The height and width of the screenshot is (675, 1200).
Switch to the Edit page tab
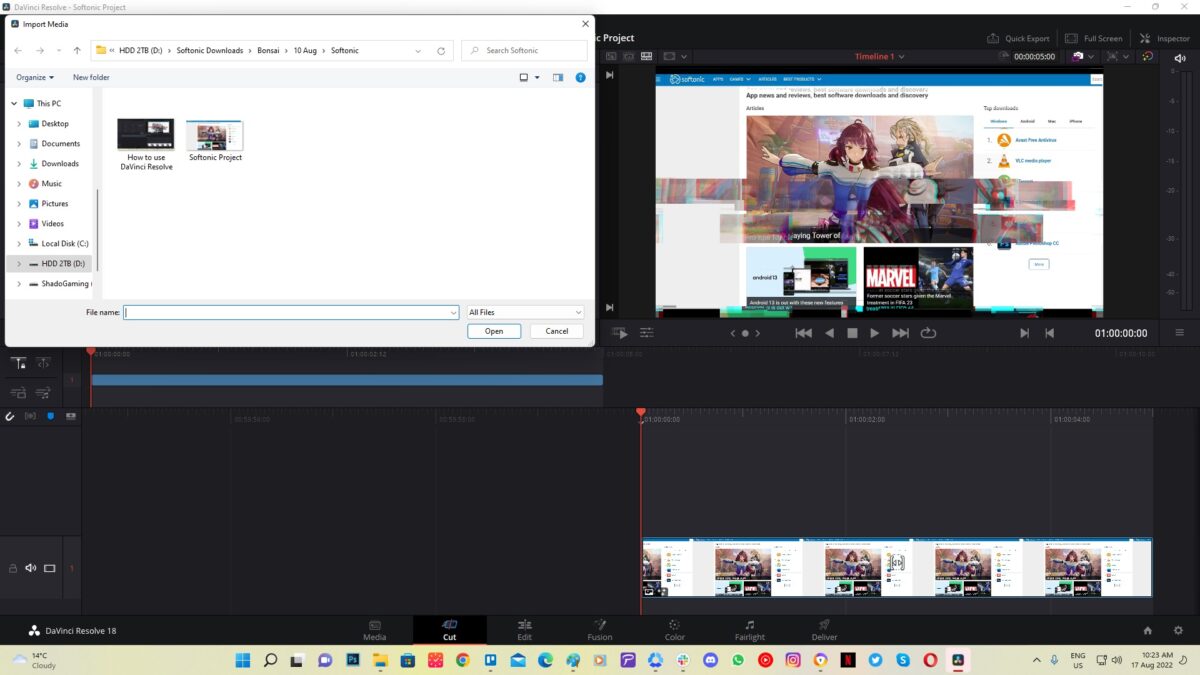click(525, 629)
